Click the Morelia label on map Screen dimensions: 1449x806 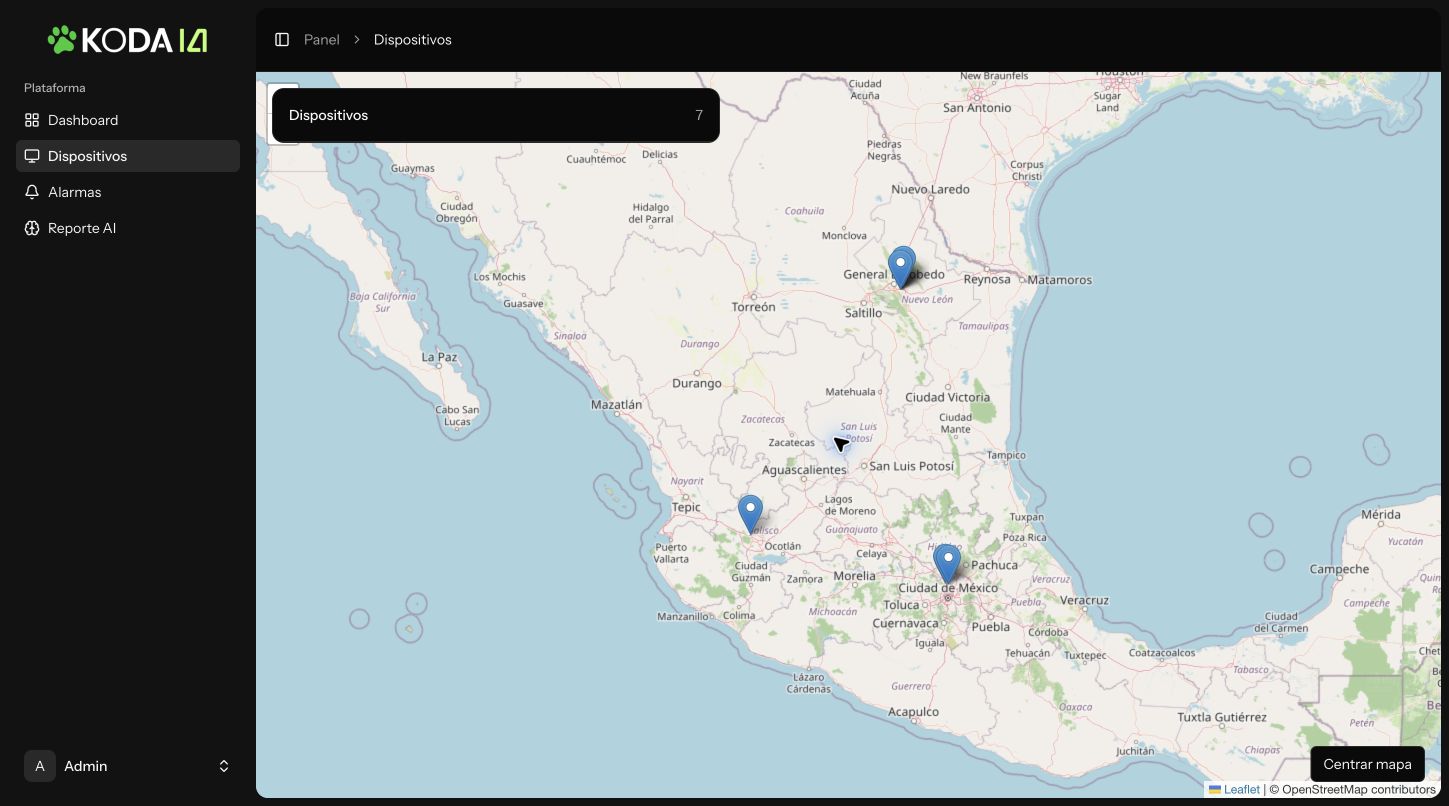855,576
